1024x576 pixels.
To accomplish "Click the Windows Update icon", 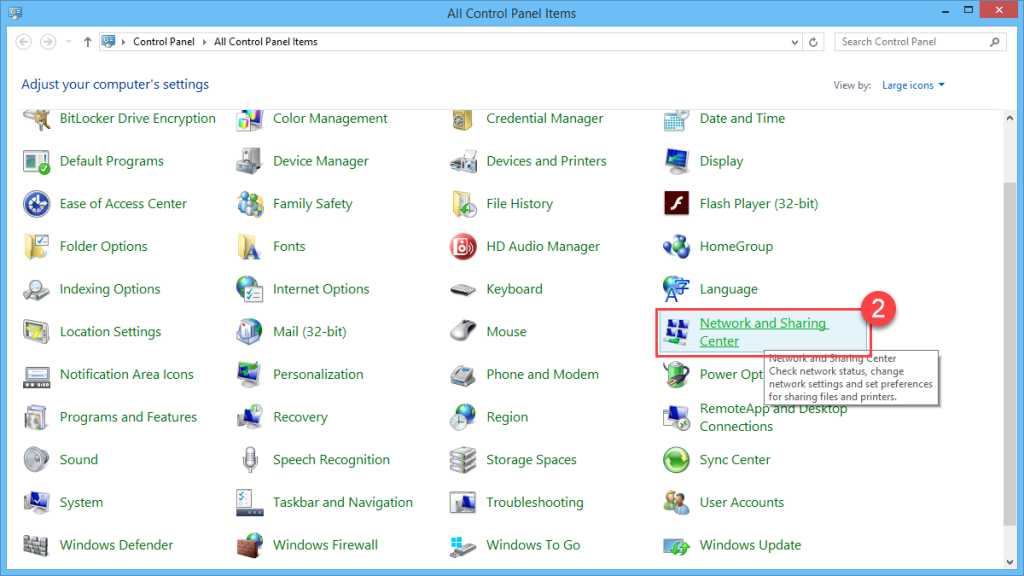I will [676, 546].
